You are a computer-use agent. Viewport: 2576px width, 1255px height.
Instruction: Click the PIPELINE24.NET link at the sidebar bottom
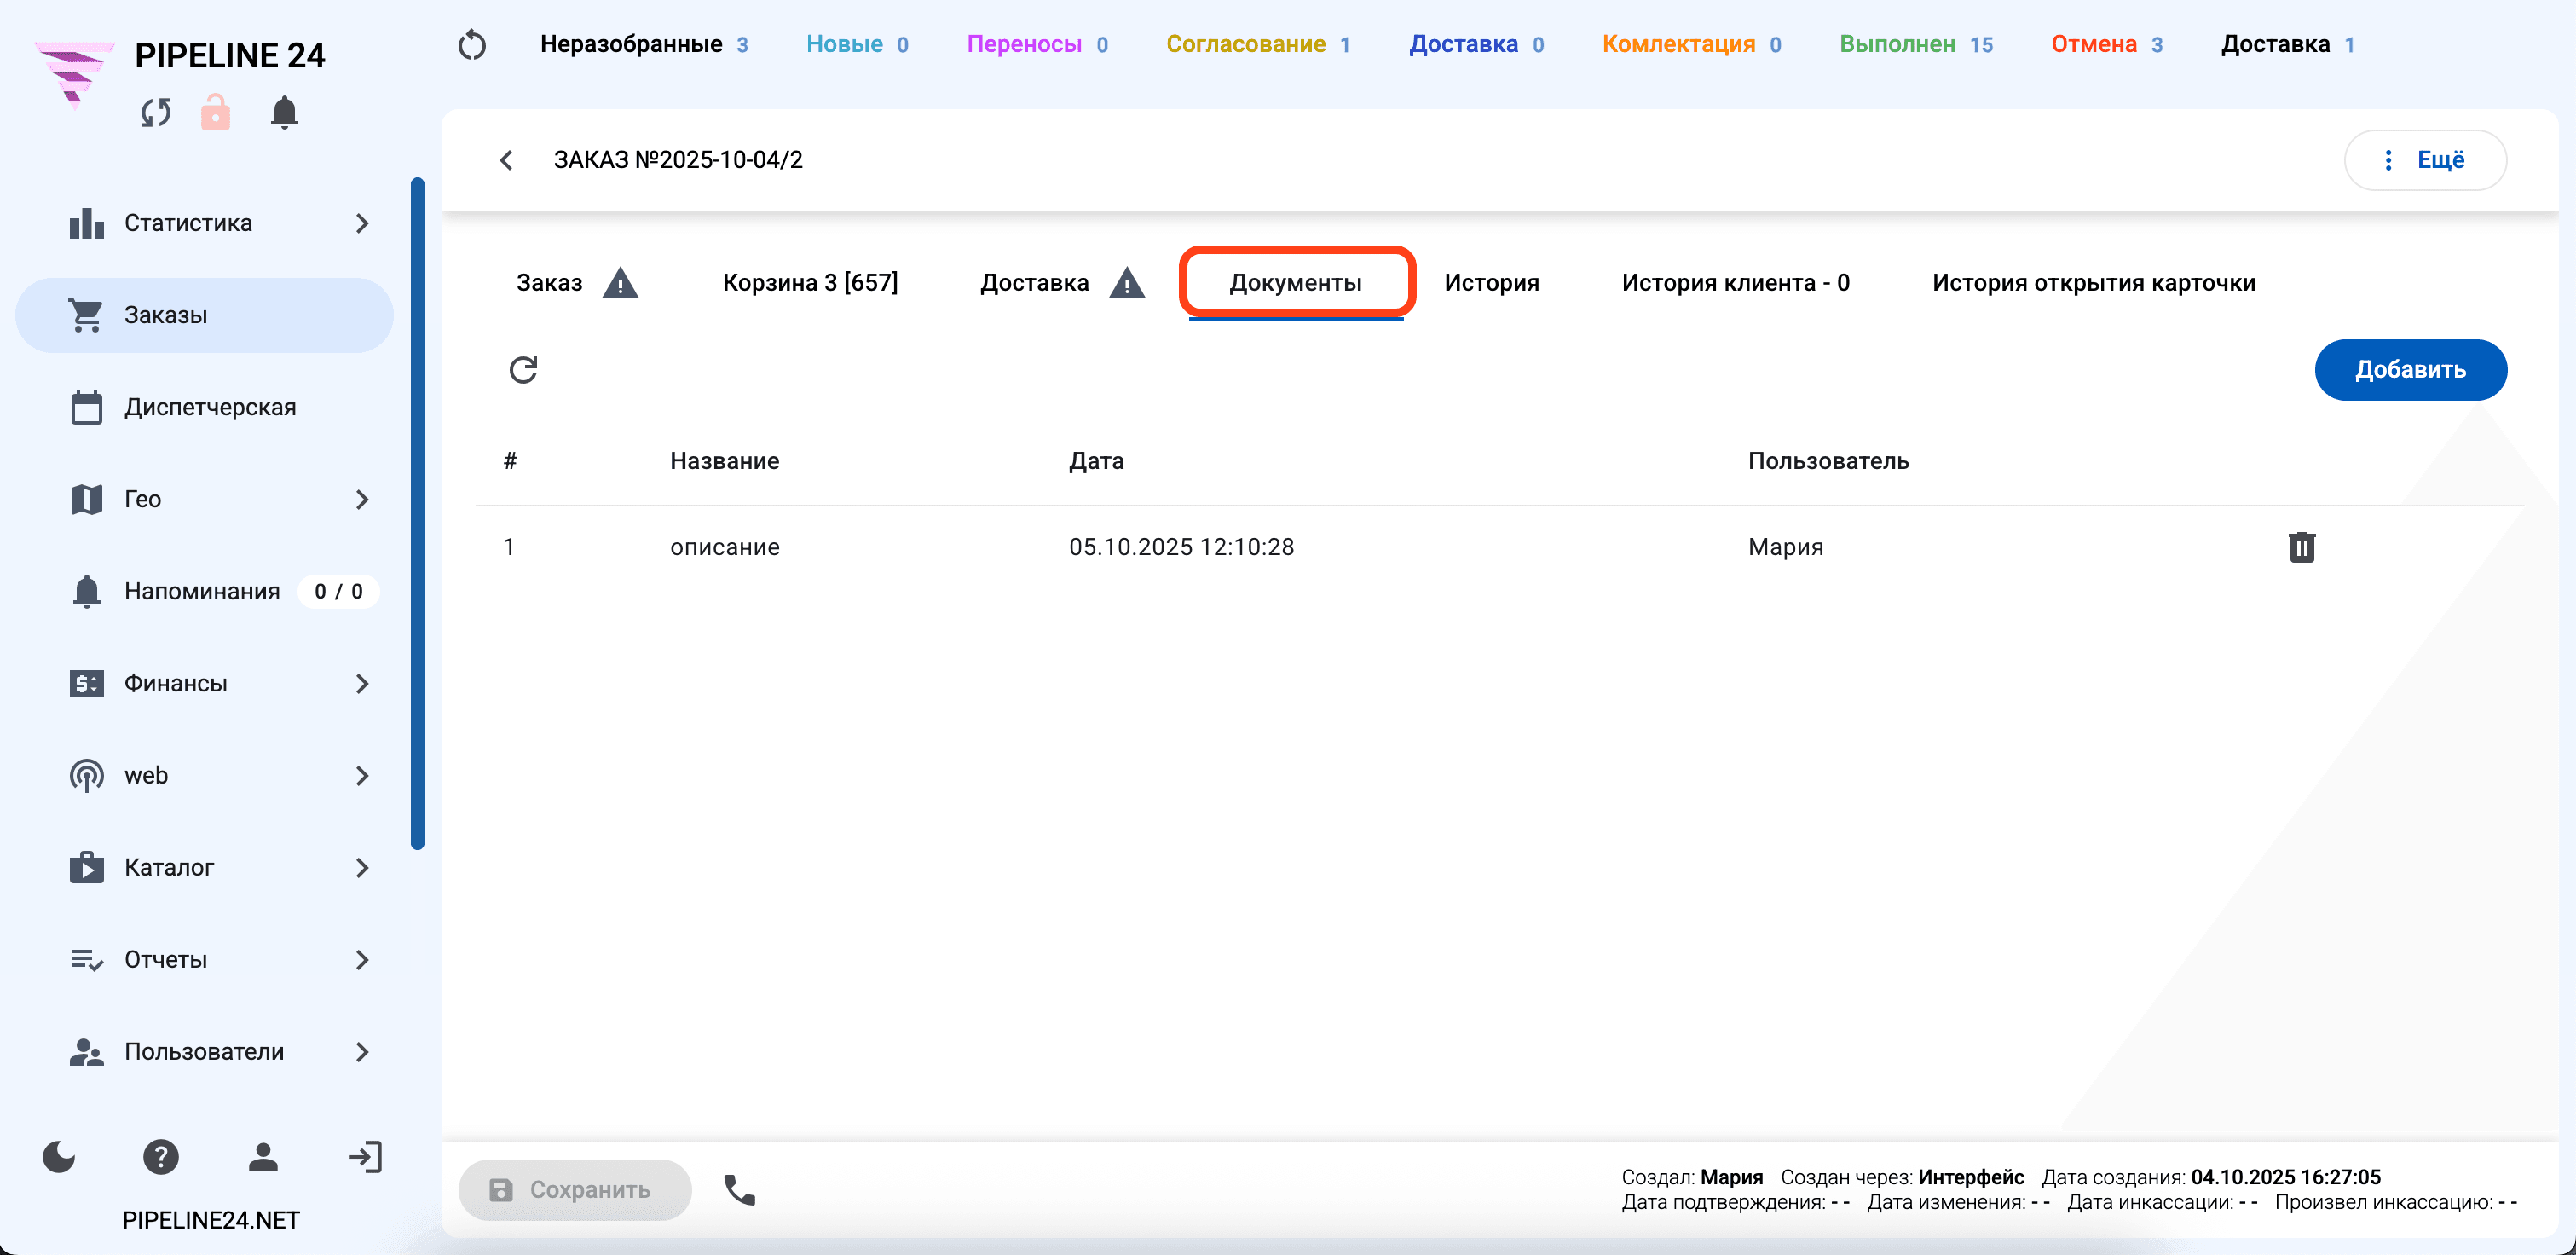tap(211, 1220)
